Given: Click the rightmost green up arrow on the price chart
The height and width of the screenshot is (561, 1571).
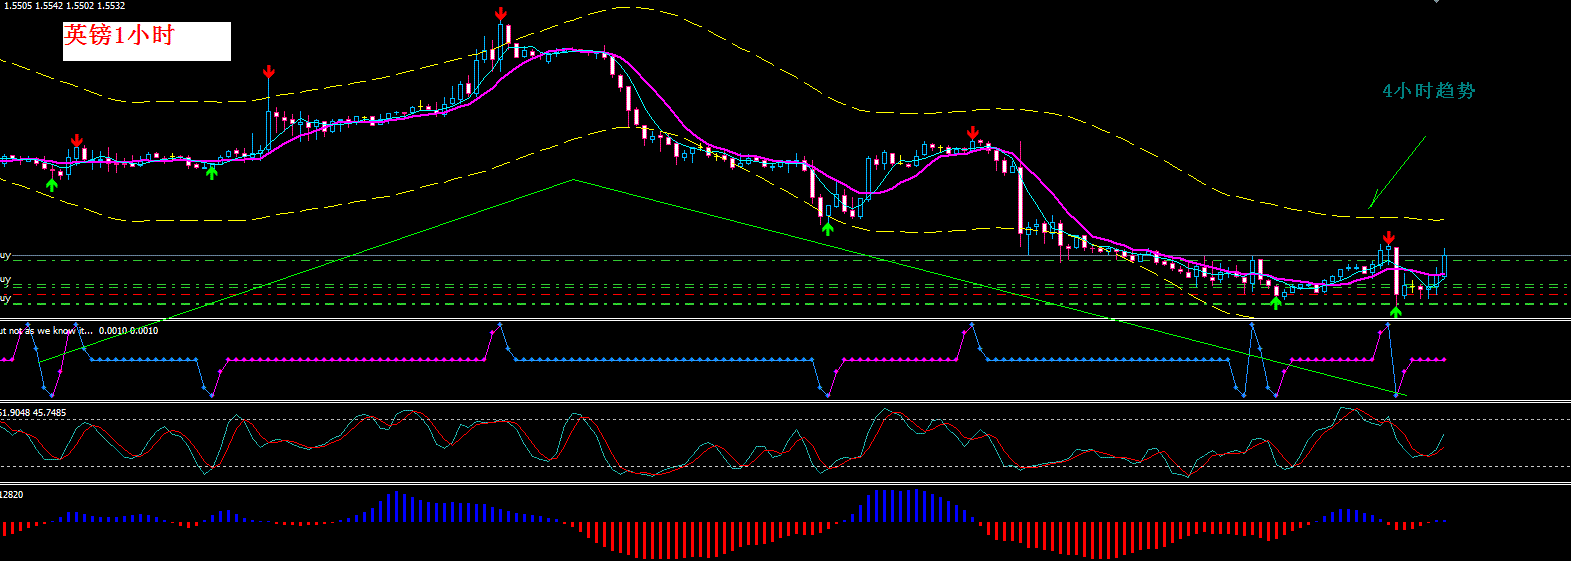Looking at the screenshot, I should coord(1396,312).
